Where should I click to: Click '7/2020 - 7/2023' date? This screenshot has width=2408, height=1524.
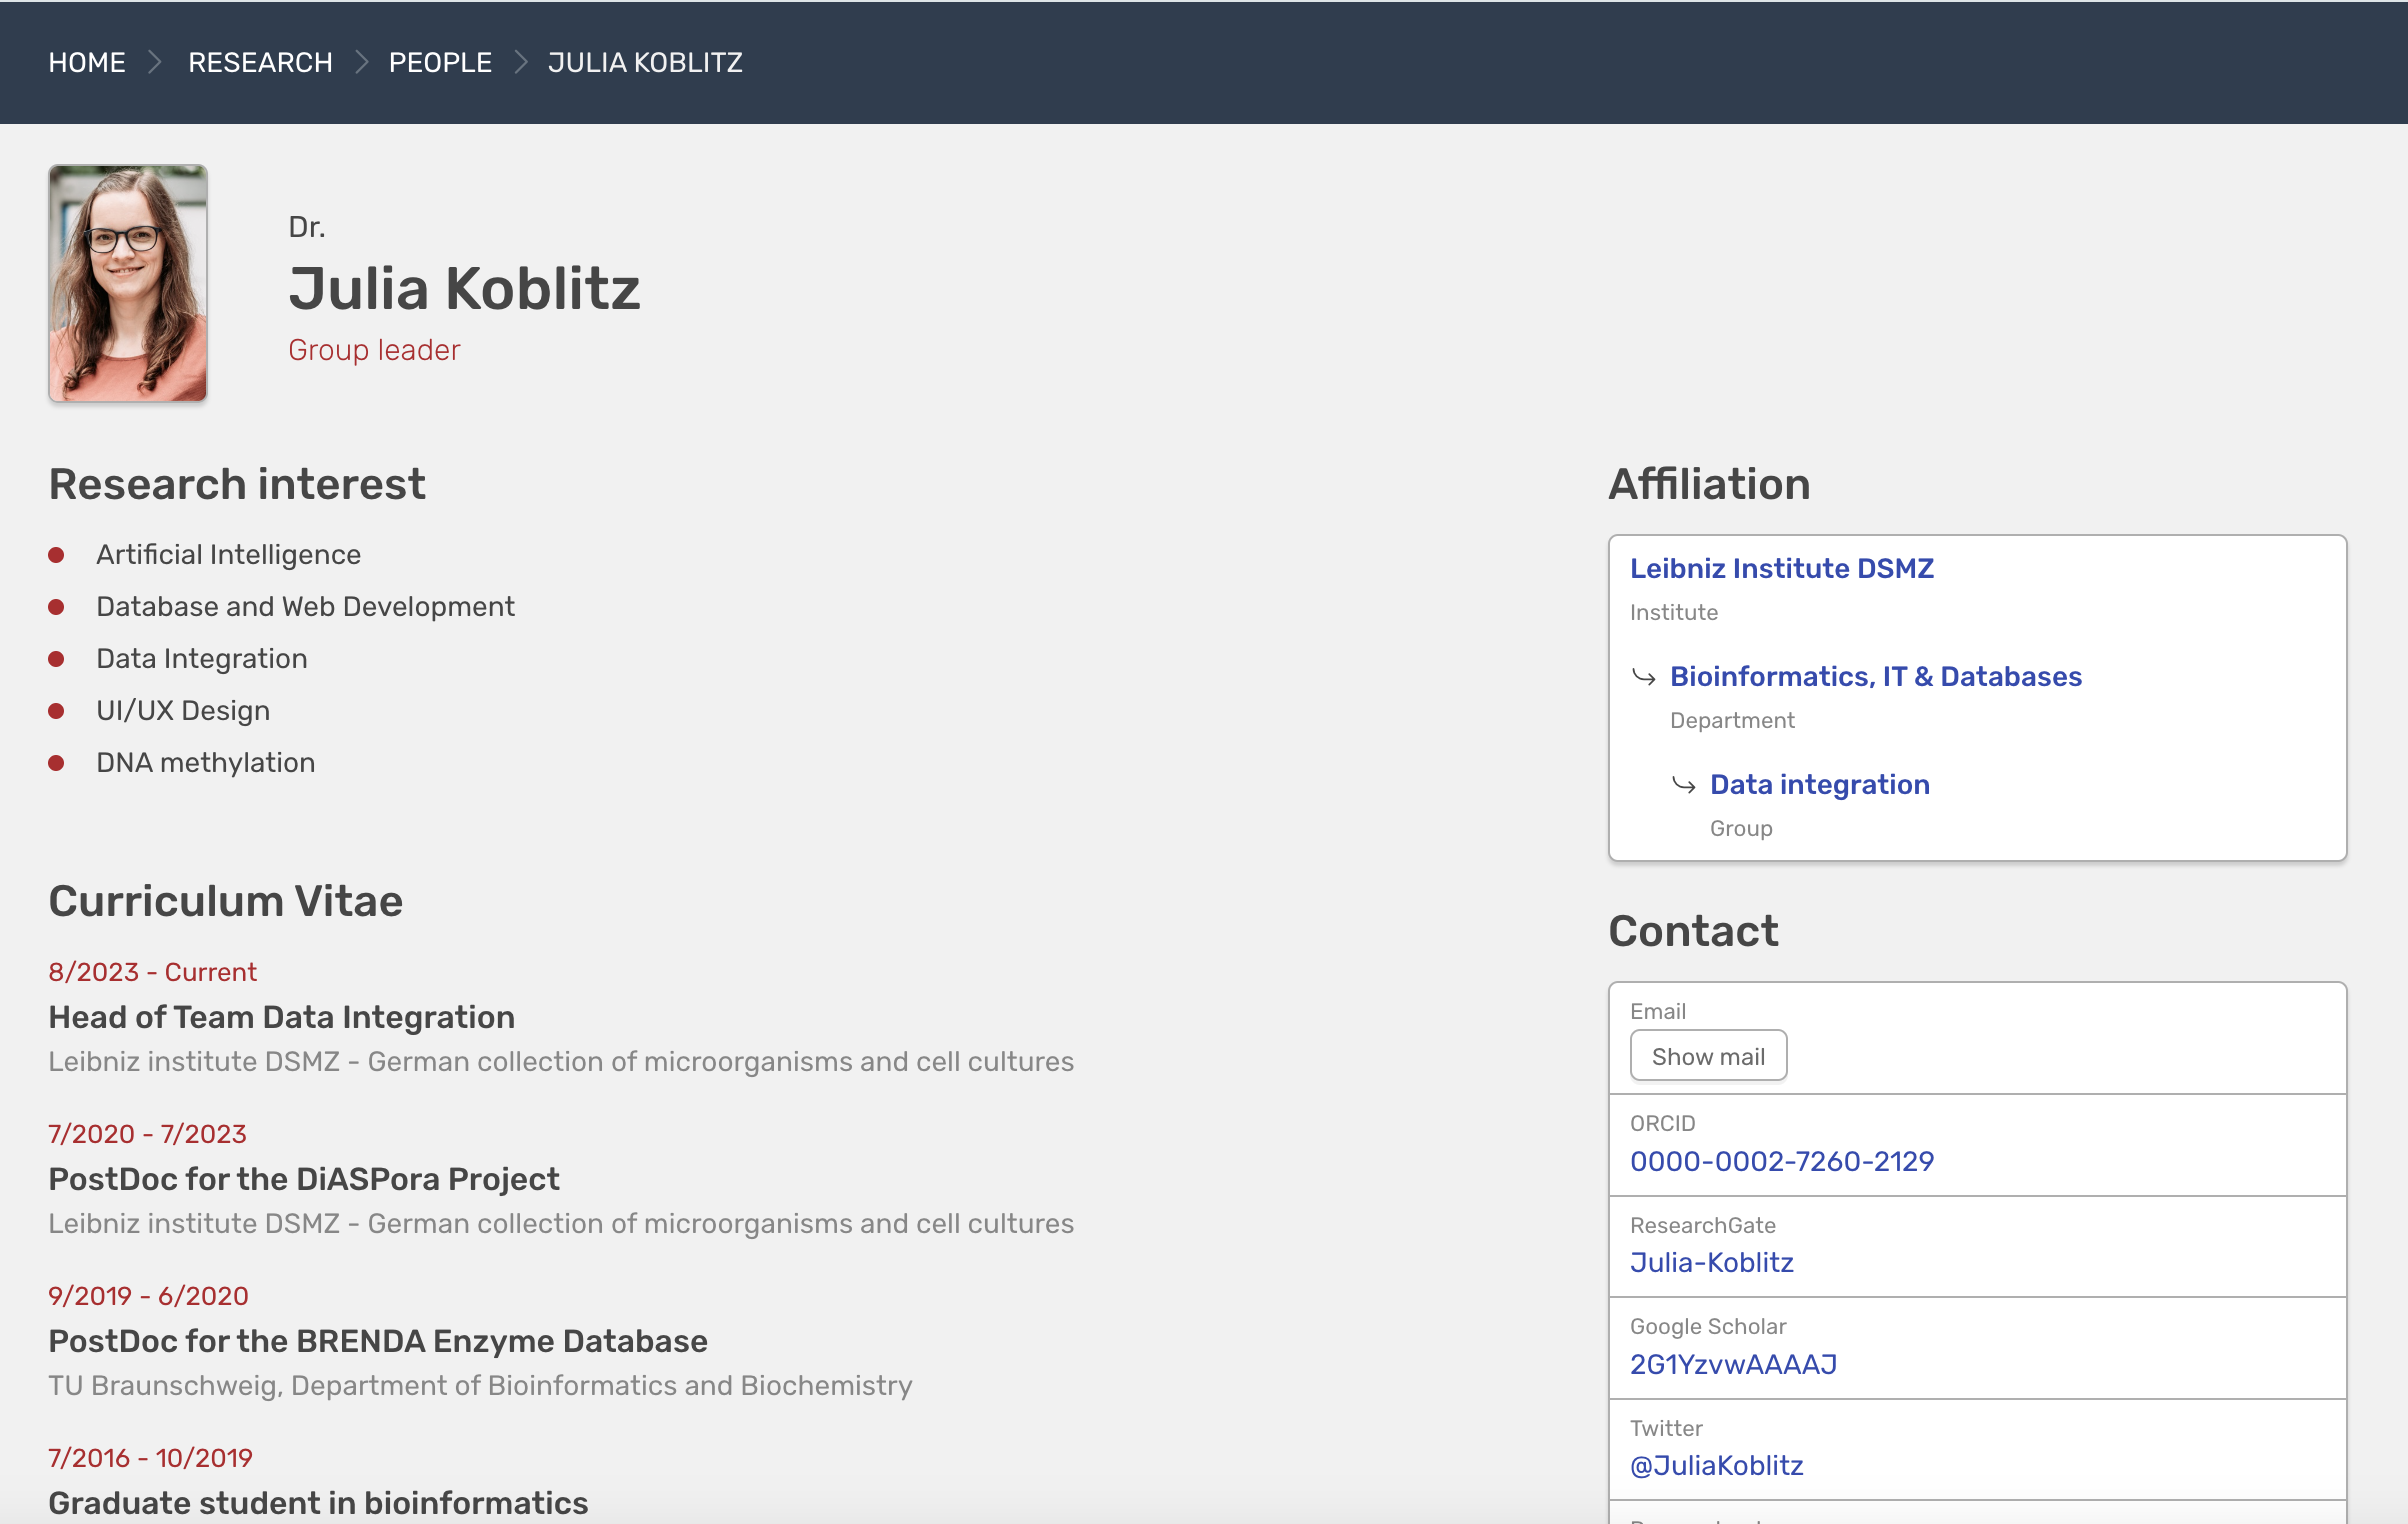(x=147, y=1134)
